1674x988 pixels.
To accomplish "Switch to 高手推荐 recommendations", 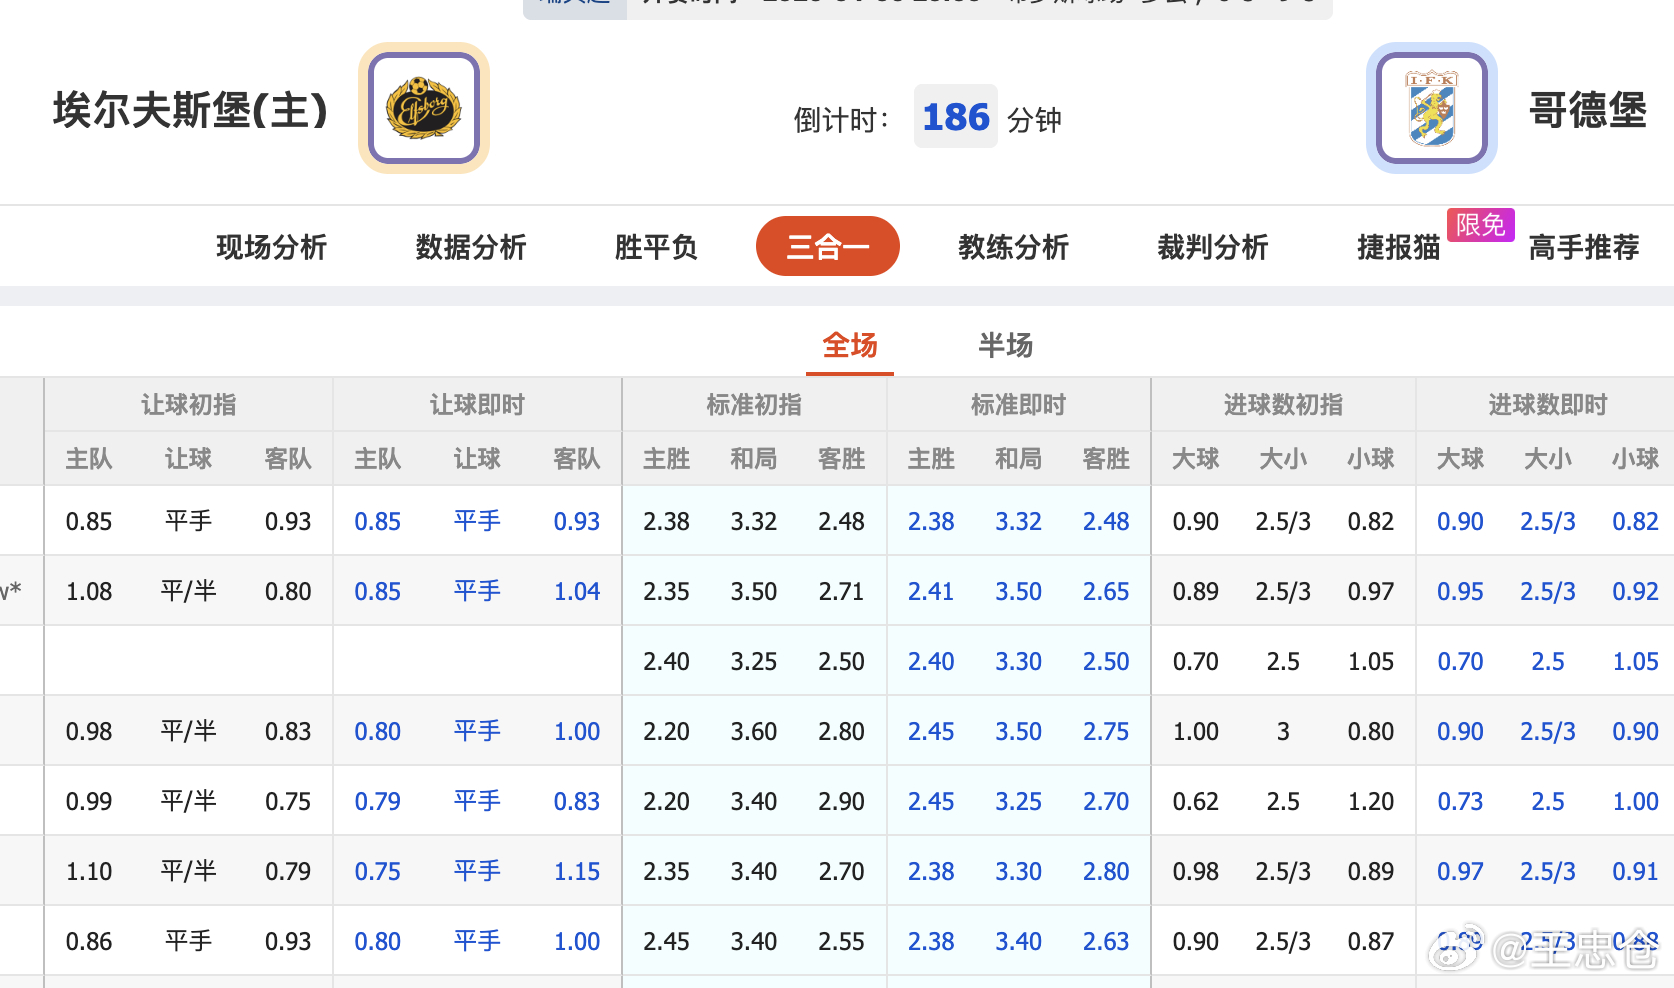I will [1583, 247].
